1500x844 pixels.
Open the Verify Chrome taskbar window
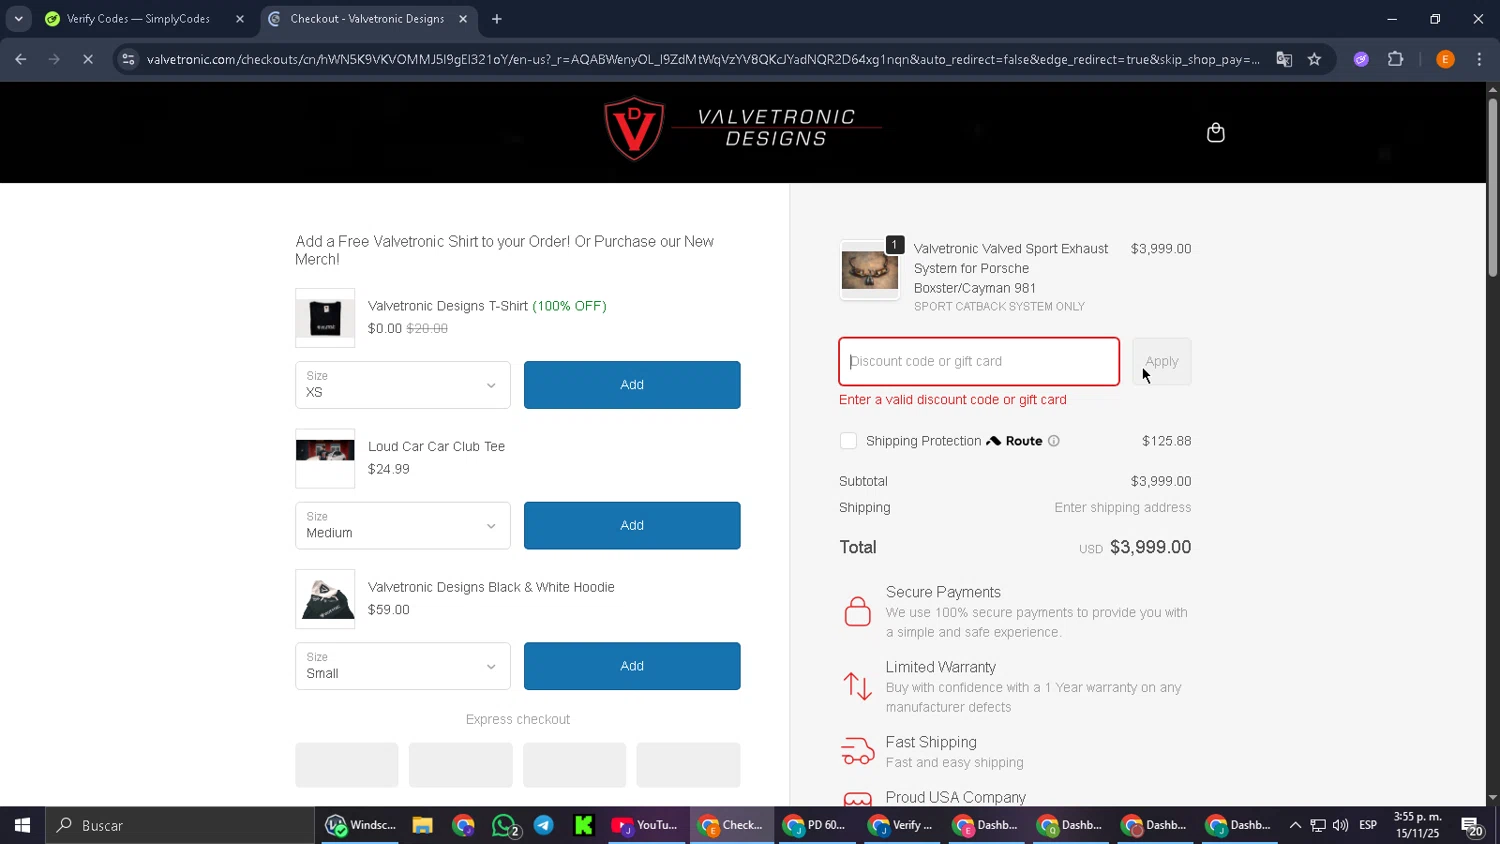point(900,825)
